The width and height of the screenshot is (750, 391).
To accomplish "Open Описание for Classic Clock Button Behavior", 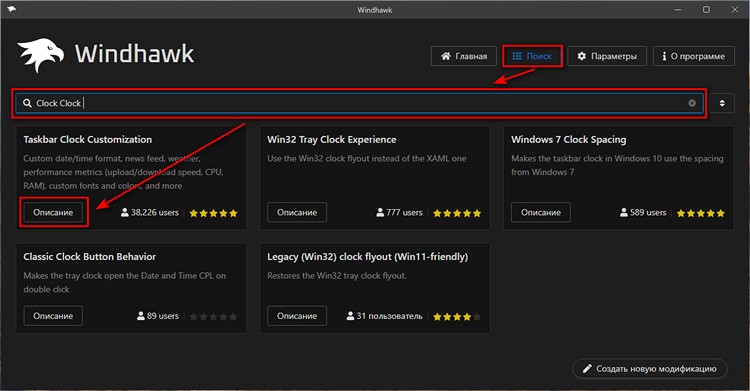I will click(x=53, y=316).
